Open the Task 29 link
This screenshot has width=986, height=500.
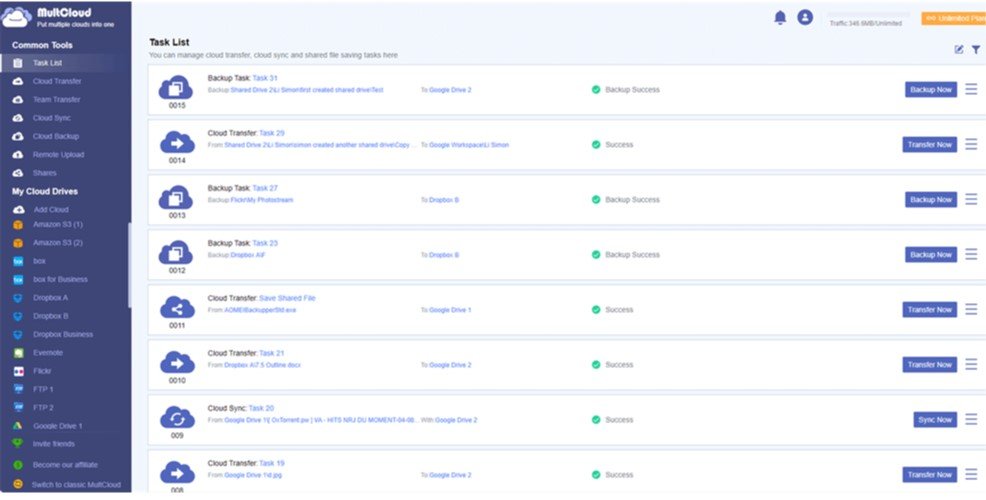pyautogui.click(x=272, y=133)
